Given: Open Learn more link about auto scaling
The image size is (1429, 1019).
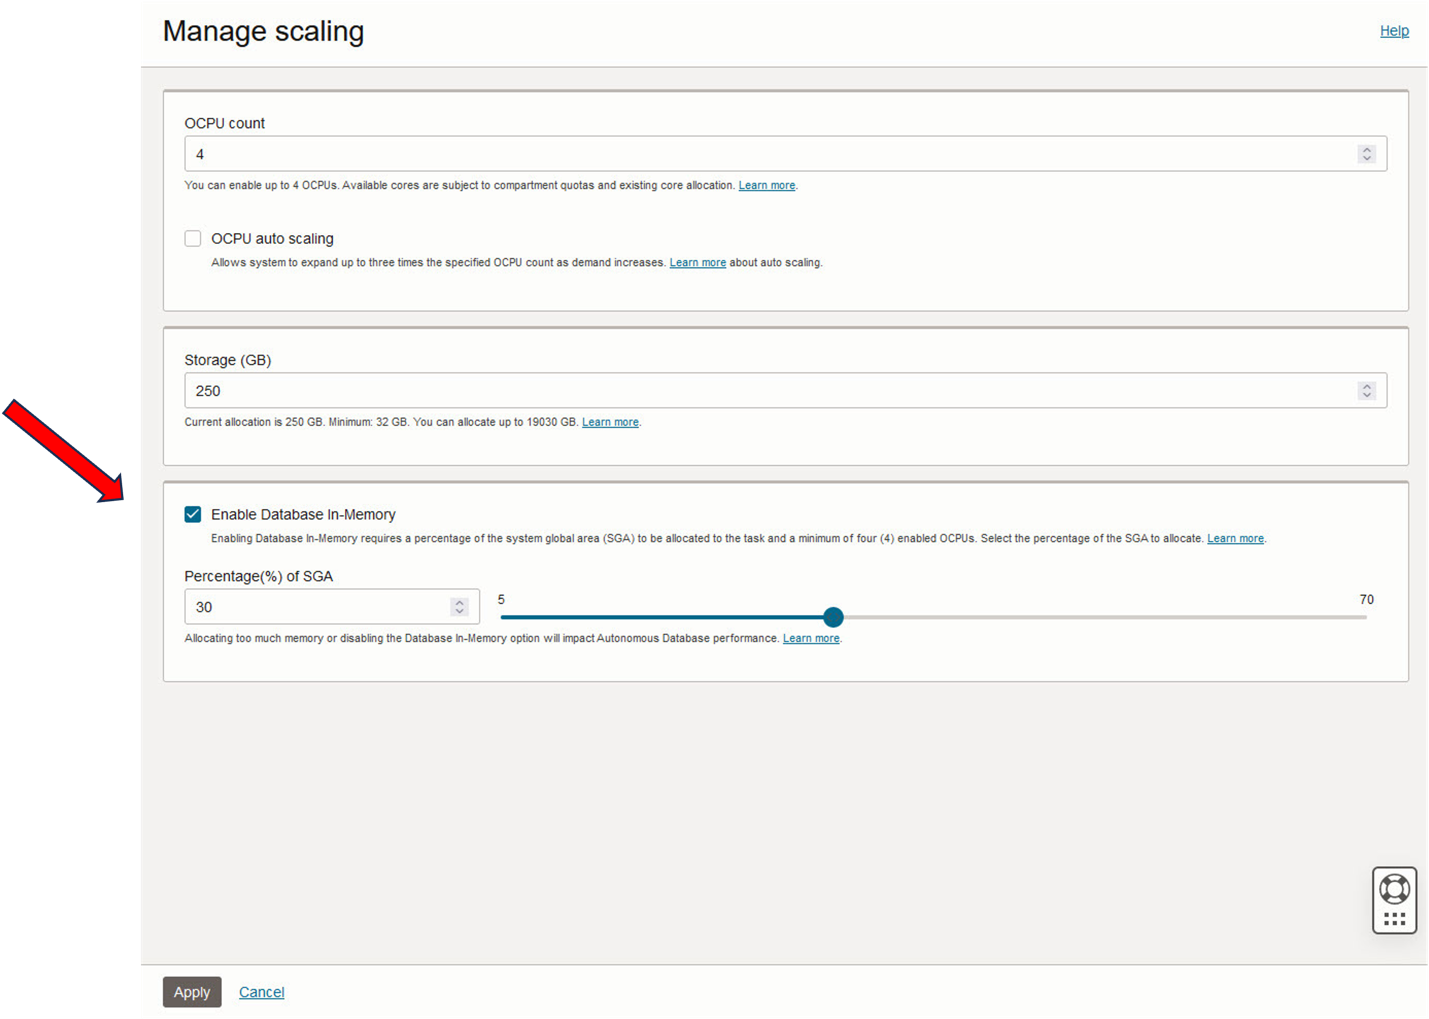Looking at the screenshot, I should tap(698, 263).
